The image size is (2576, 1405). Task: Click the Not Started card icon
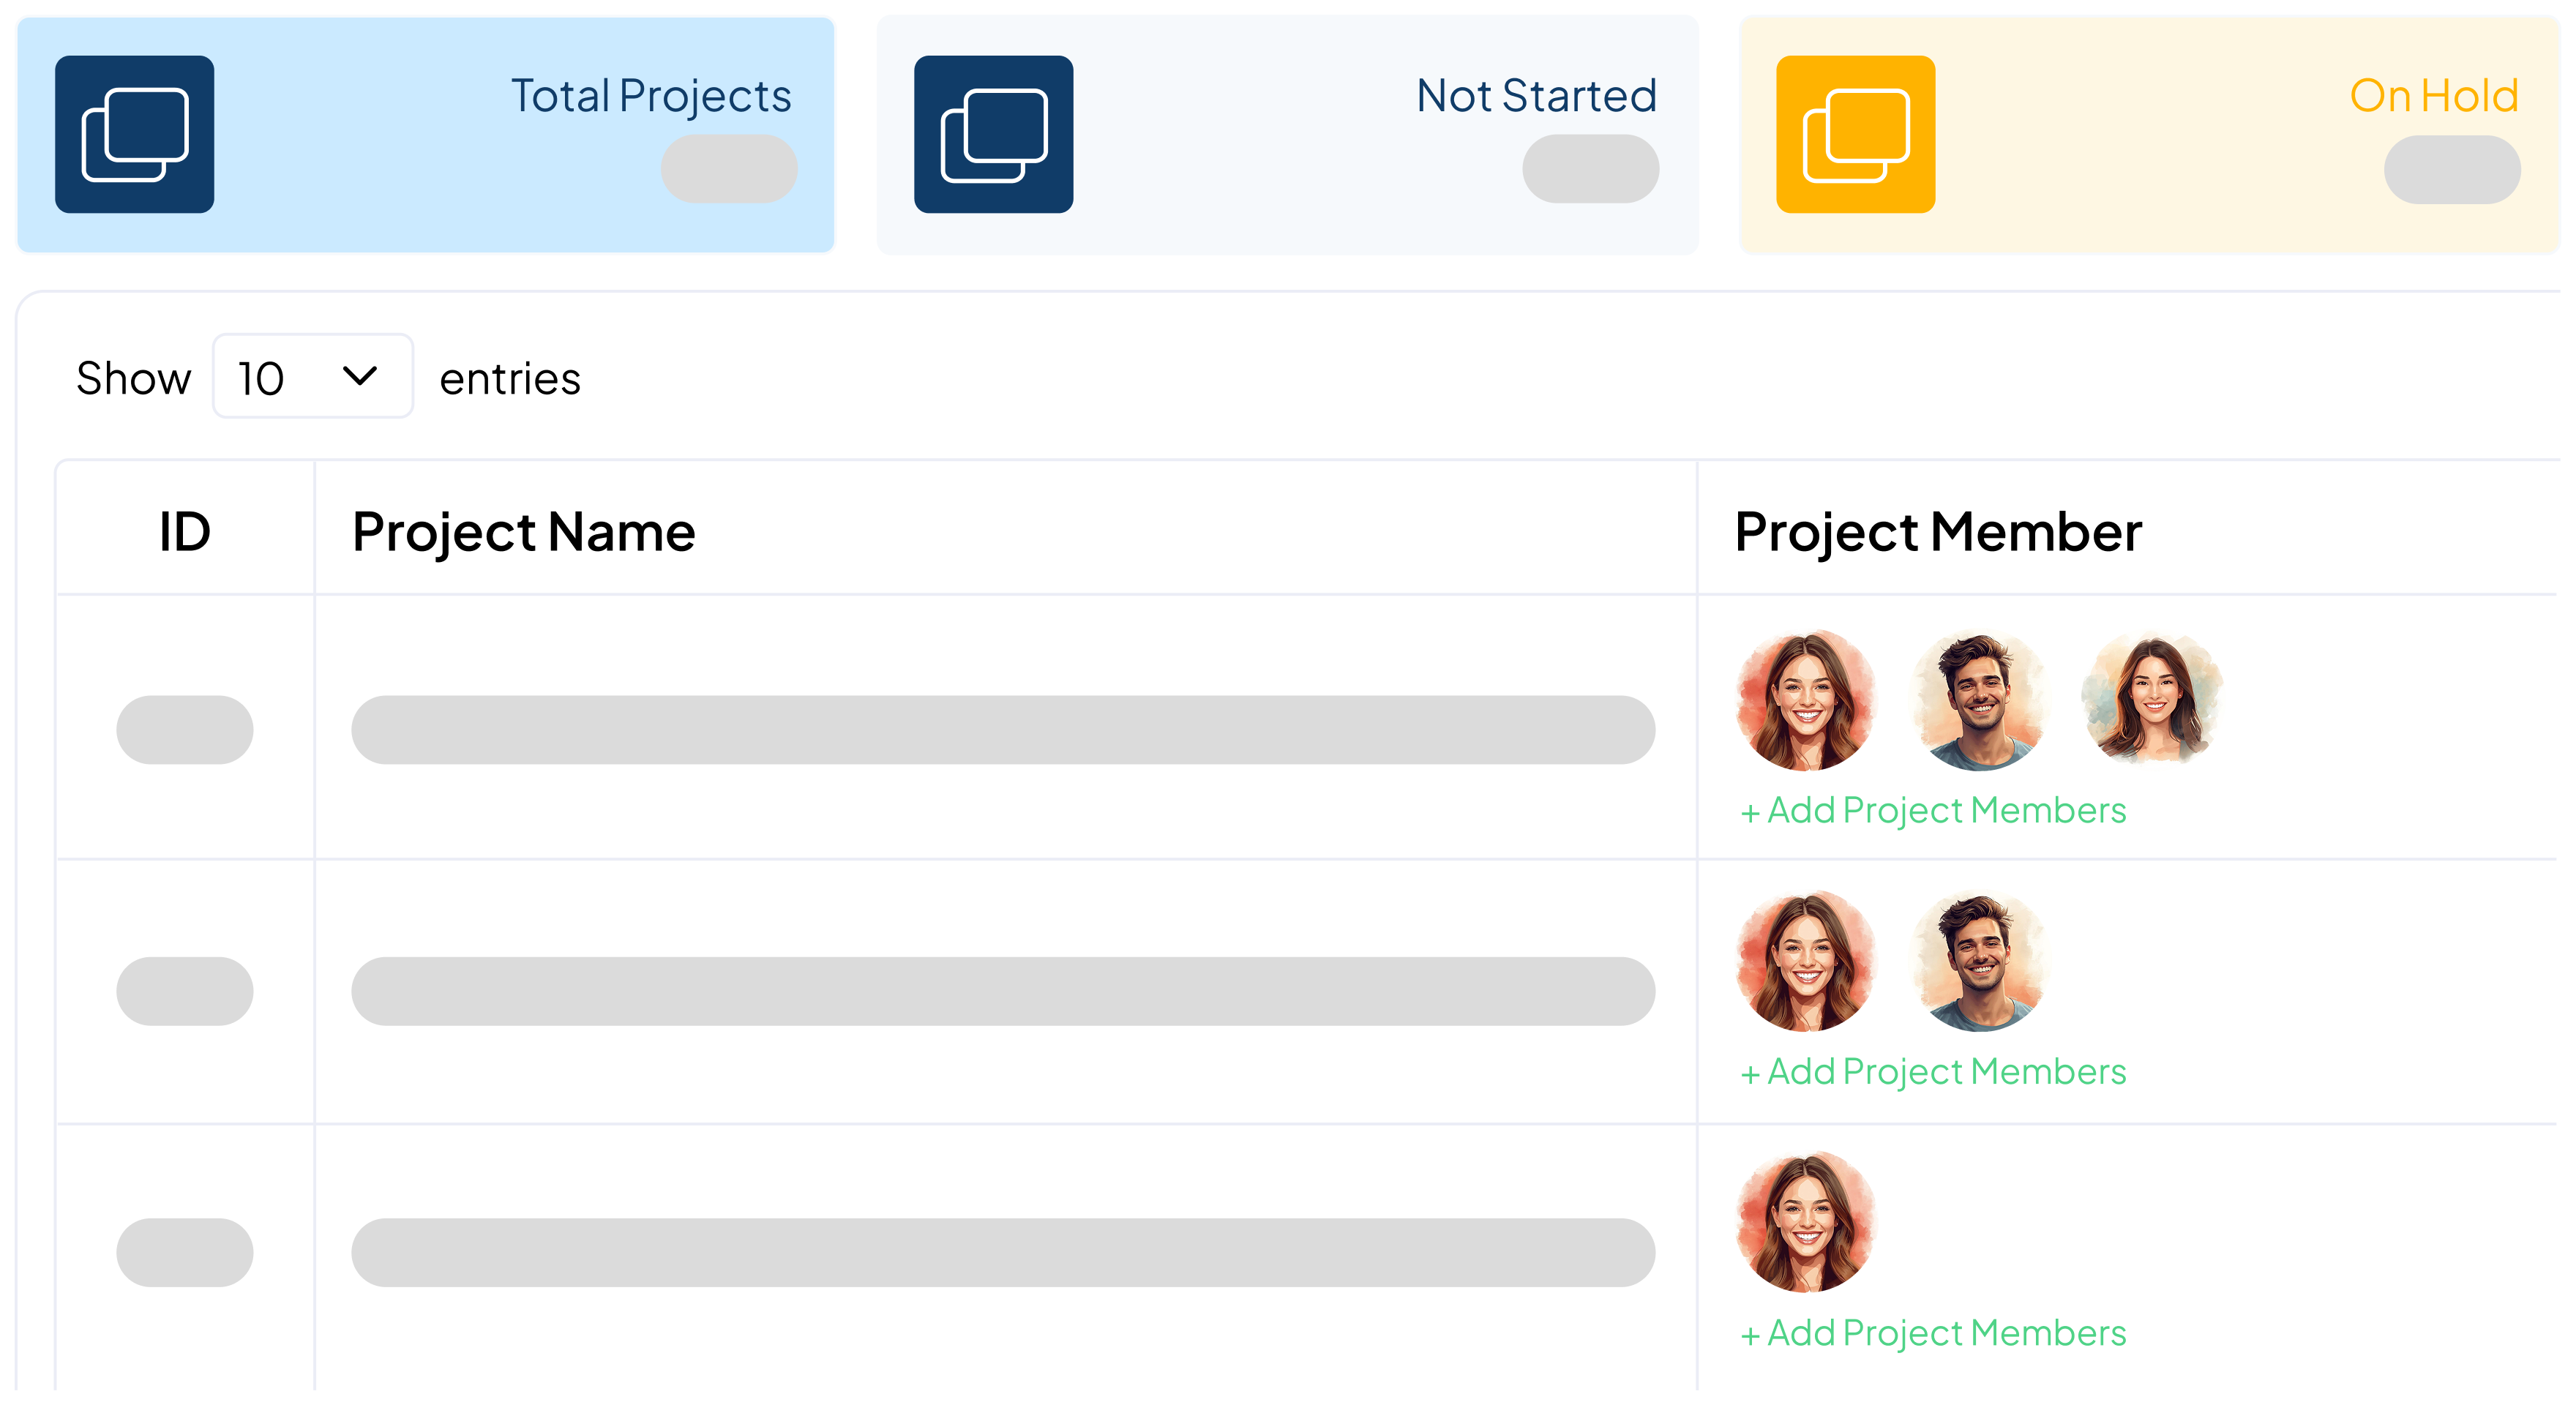(994, 135)
